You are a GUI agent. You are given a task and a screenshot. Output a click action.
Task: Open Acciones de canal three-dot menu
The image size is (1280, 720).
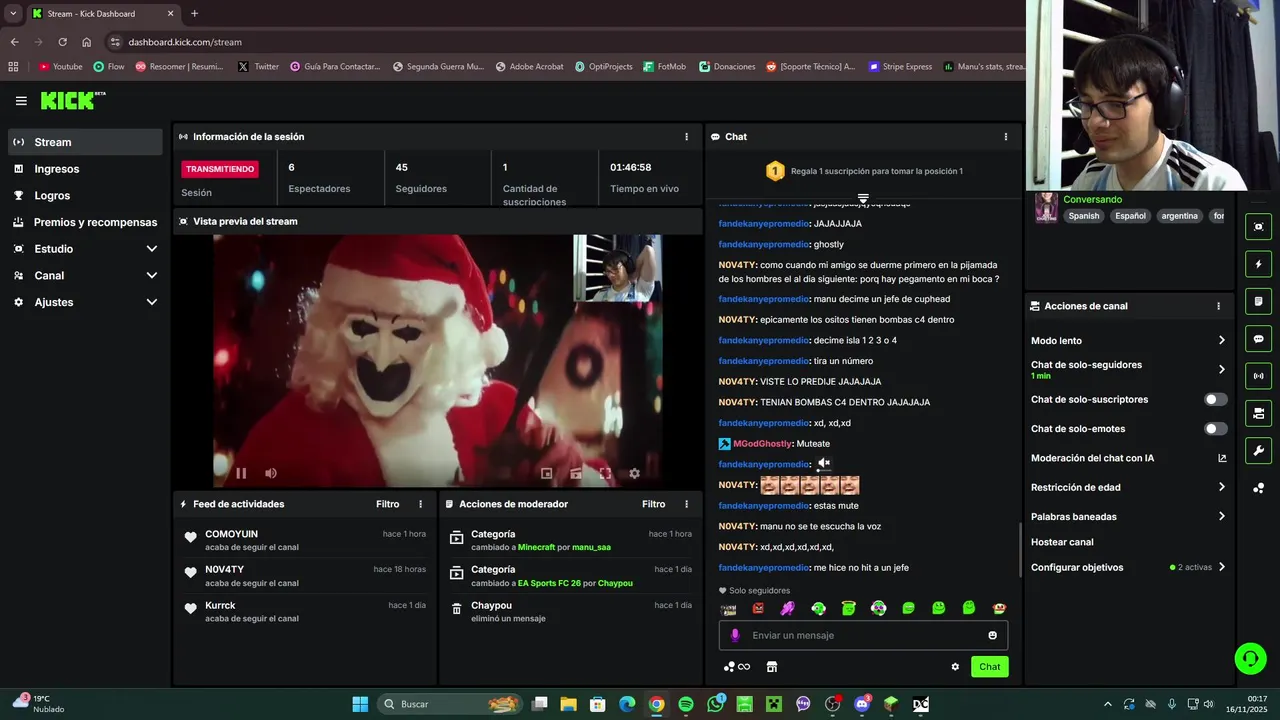point(1218,306)
